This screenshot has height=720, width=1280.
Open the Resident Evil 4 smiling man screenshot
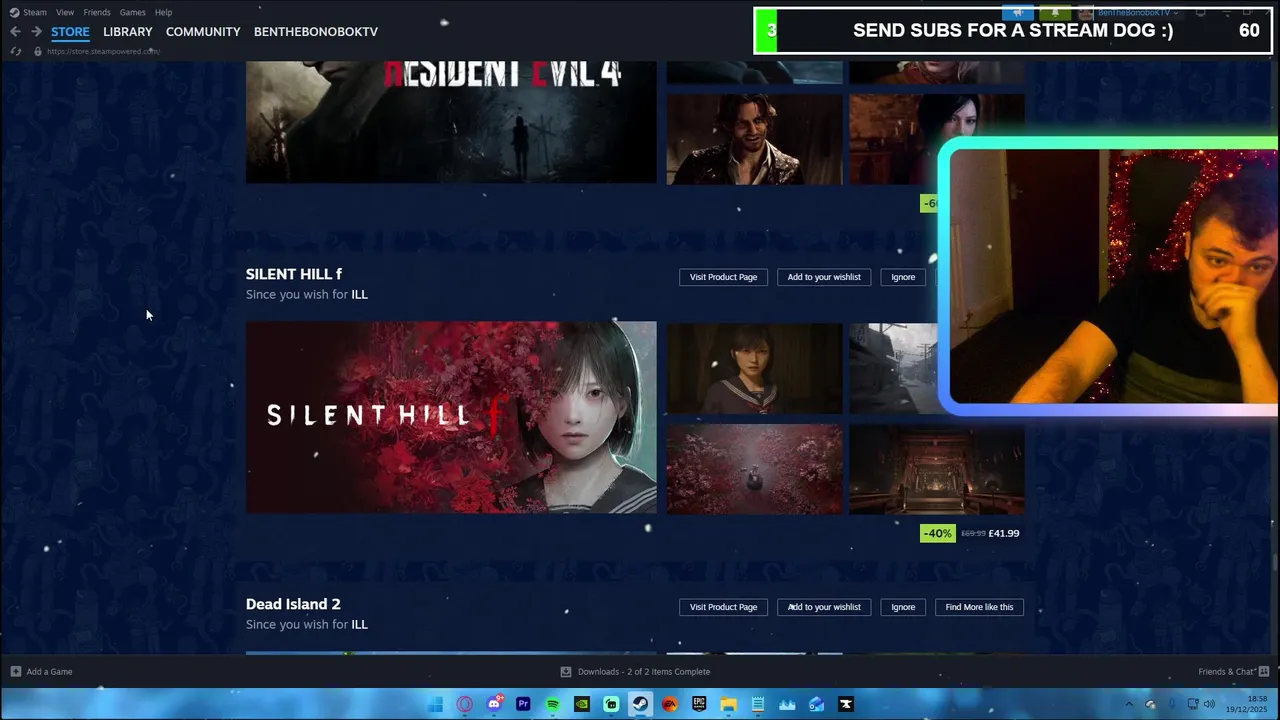point(754,139)
